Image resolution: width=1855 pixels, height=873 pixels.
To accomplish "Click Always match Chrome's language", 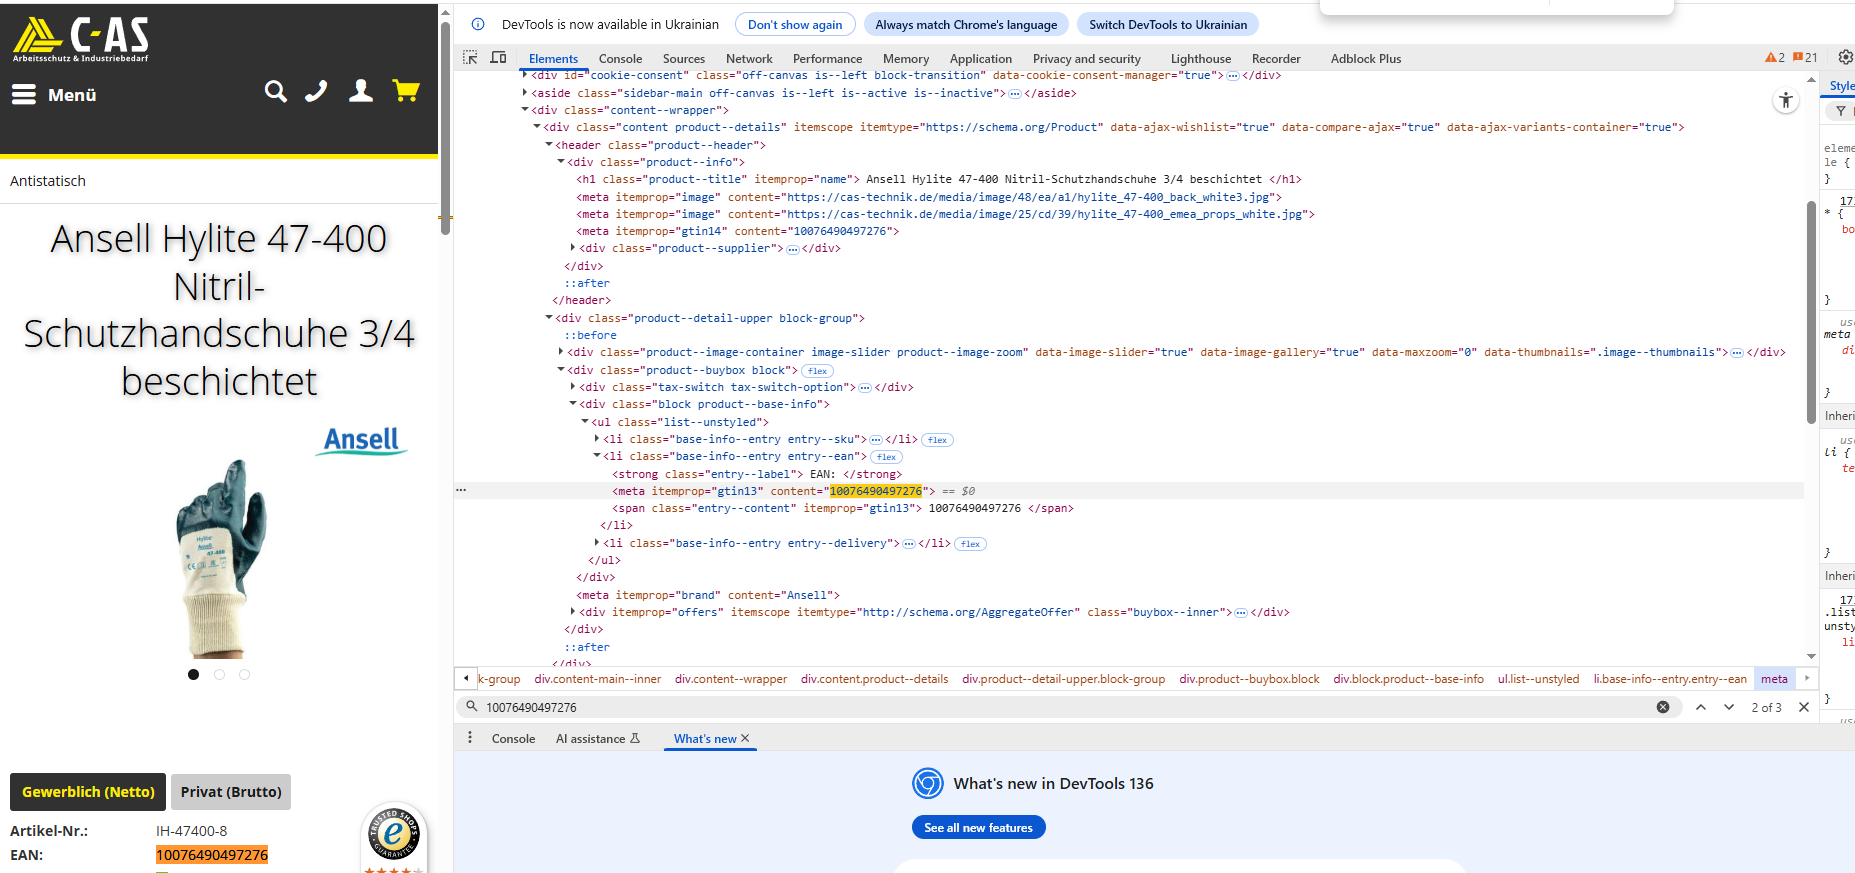I will 966,25.
